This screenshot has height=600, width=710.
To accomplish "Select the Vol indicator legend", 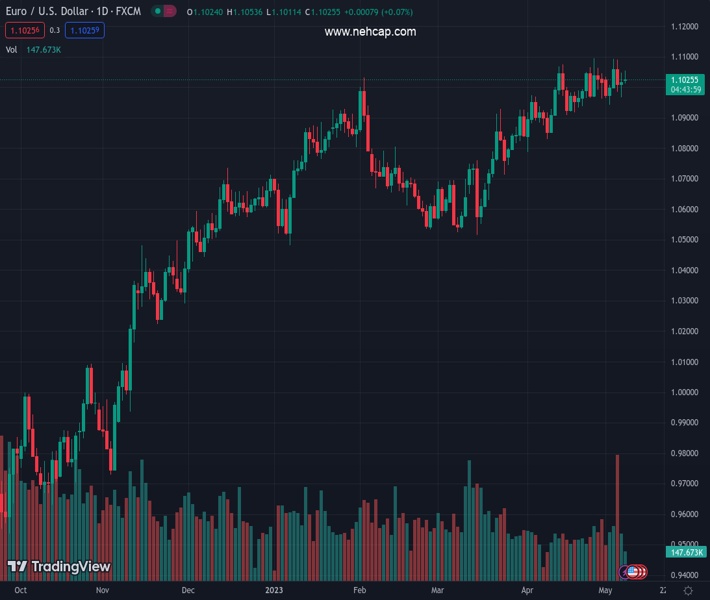I will point(11,49).
